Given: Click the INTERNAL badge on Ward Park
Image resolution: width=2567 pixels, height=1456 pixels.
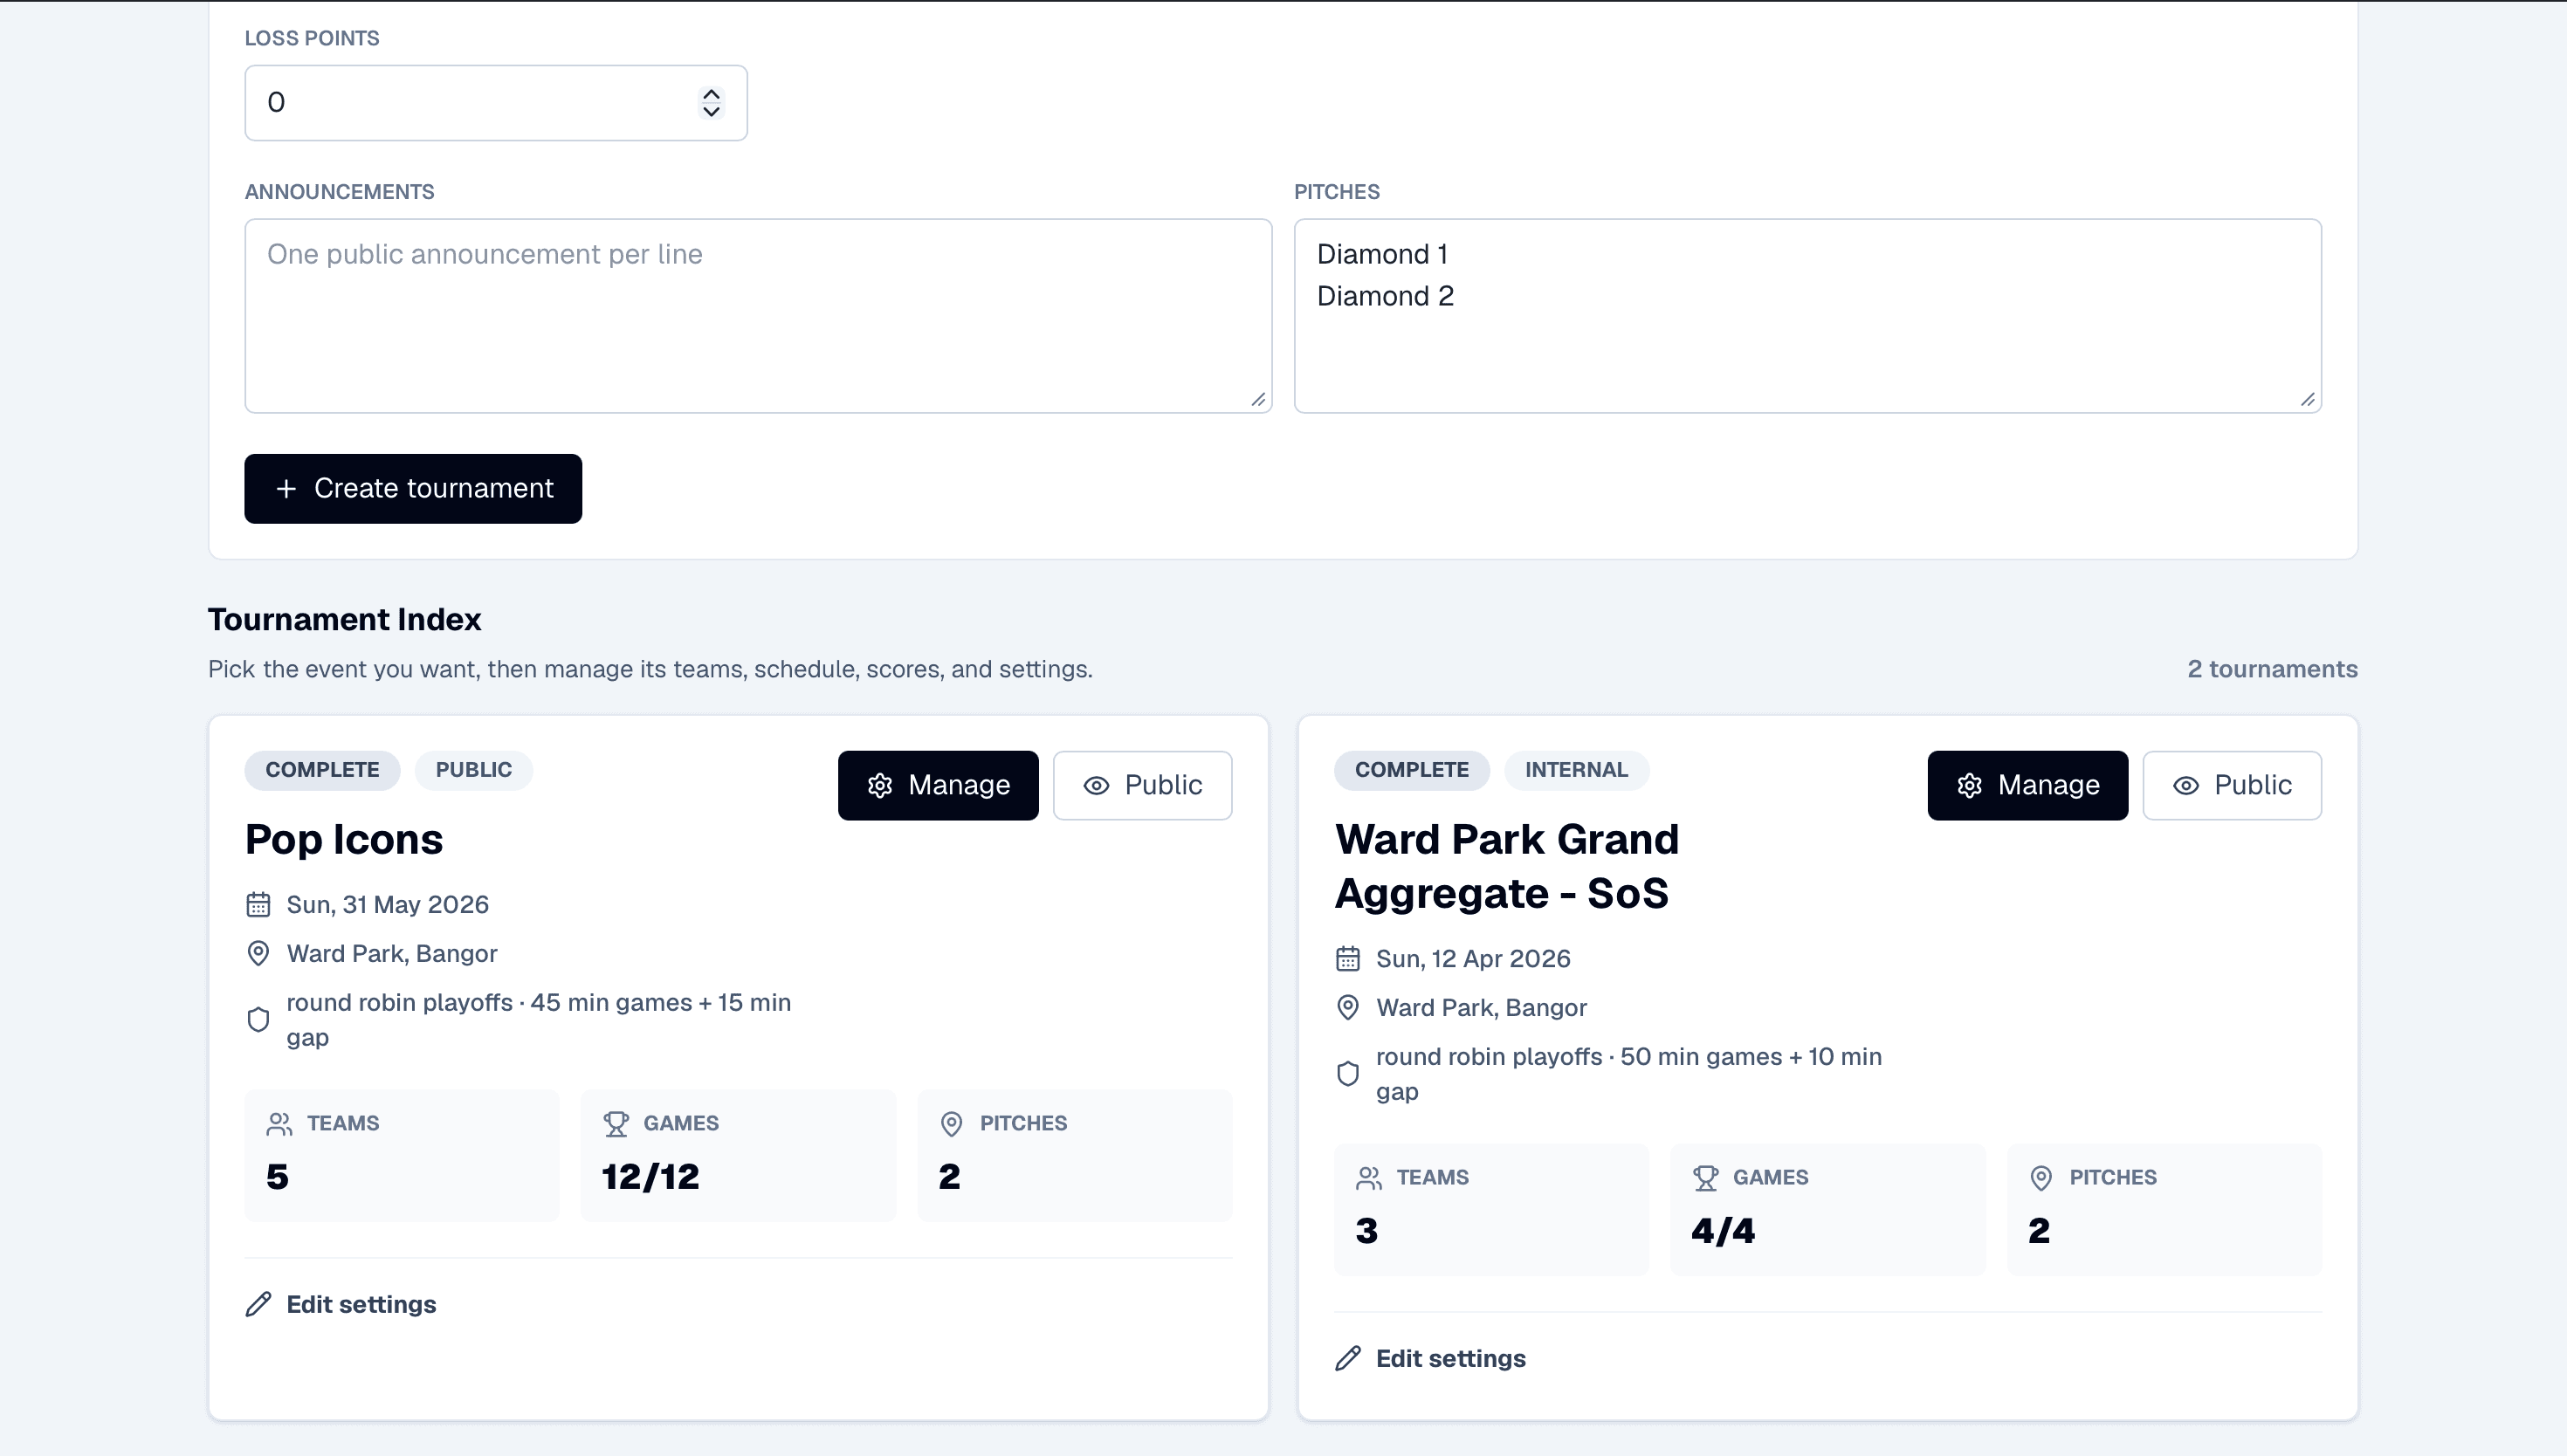Looking at the screenshot, I should [x=1576, y=770].
